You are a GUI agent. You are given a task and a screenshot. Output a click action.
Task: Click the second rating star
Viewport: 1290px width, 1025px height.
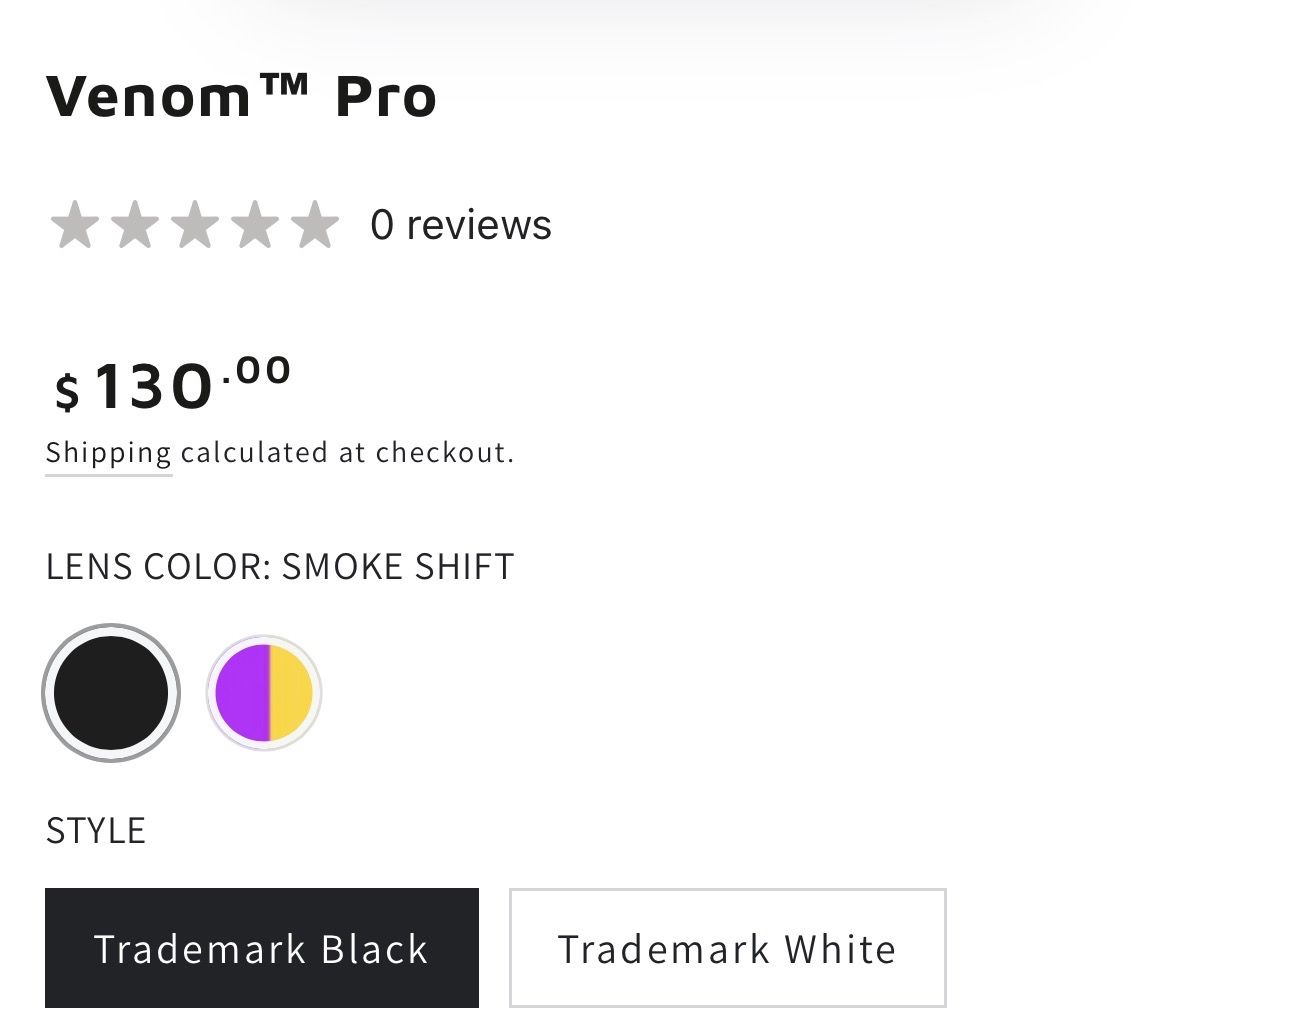point(134,224)
